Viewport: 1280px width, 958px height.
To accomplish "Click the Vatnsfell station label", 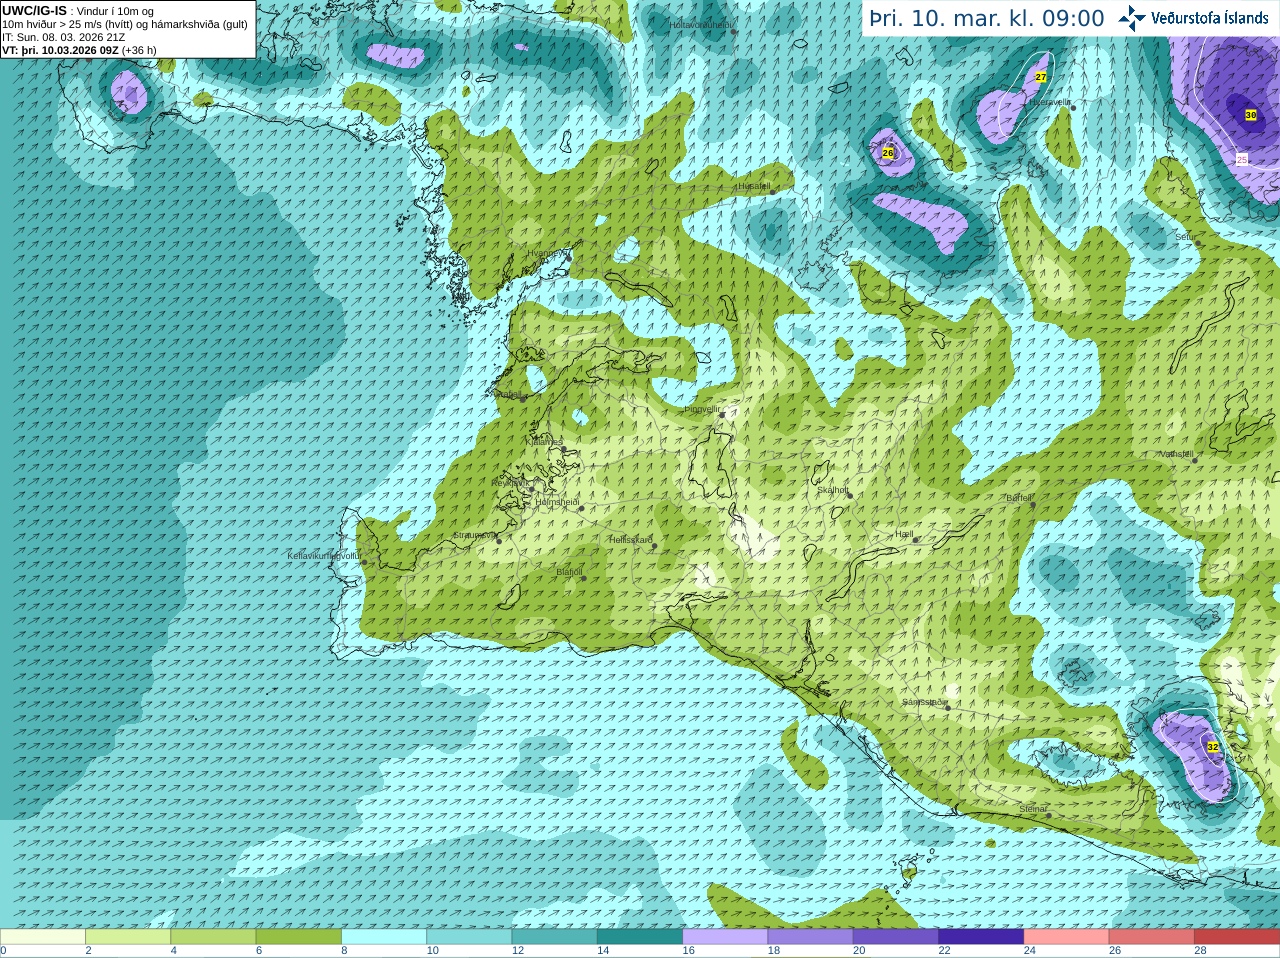I will pos(1176,454).
